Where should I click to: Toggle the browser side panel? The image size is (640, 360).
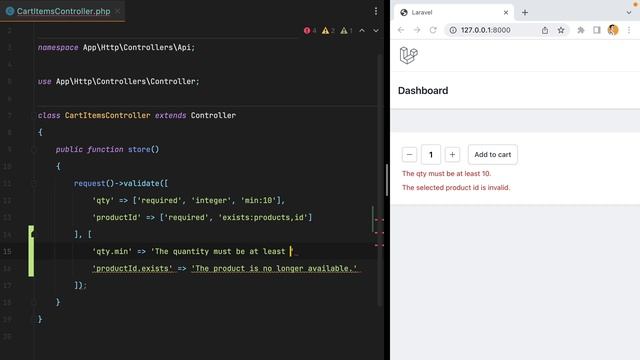(x=597, y=30)
